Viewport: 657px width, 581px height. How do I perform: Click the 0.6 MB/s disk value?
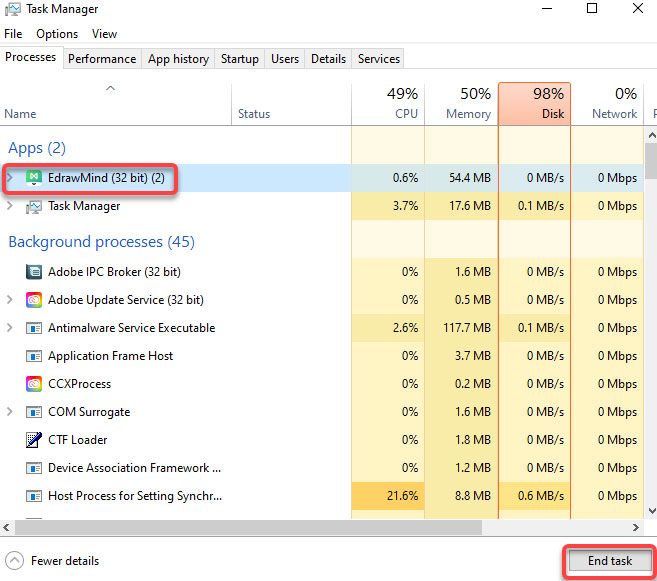pyautogui.click(x=541, y=496)
